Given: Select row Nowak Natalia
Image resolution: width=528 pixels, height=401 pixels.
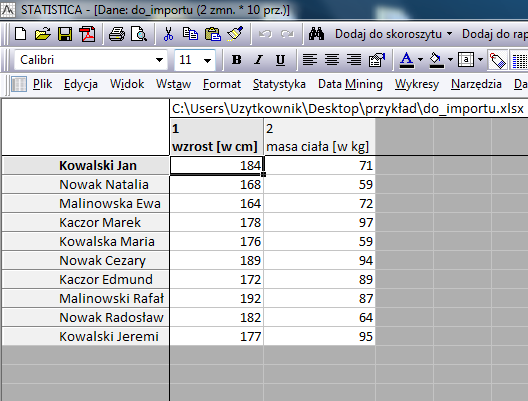Looking at the screenshot, I should pyautogui.click(x=86, y=185).
